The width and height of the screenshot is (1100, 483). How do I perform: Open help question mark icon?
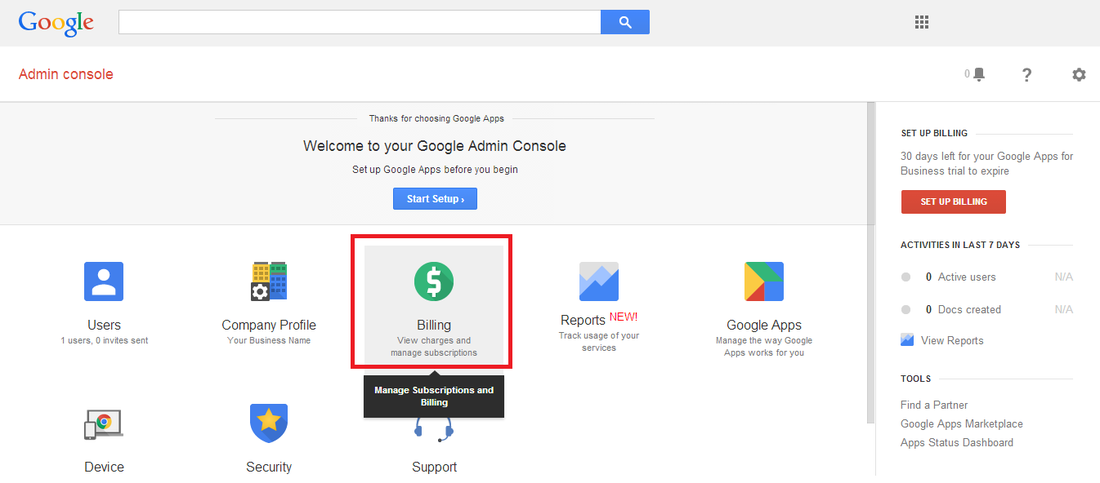(x=1026, y=74)
